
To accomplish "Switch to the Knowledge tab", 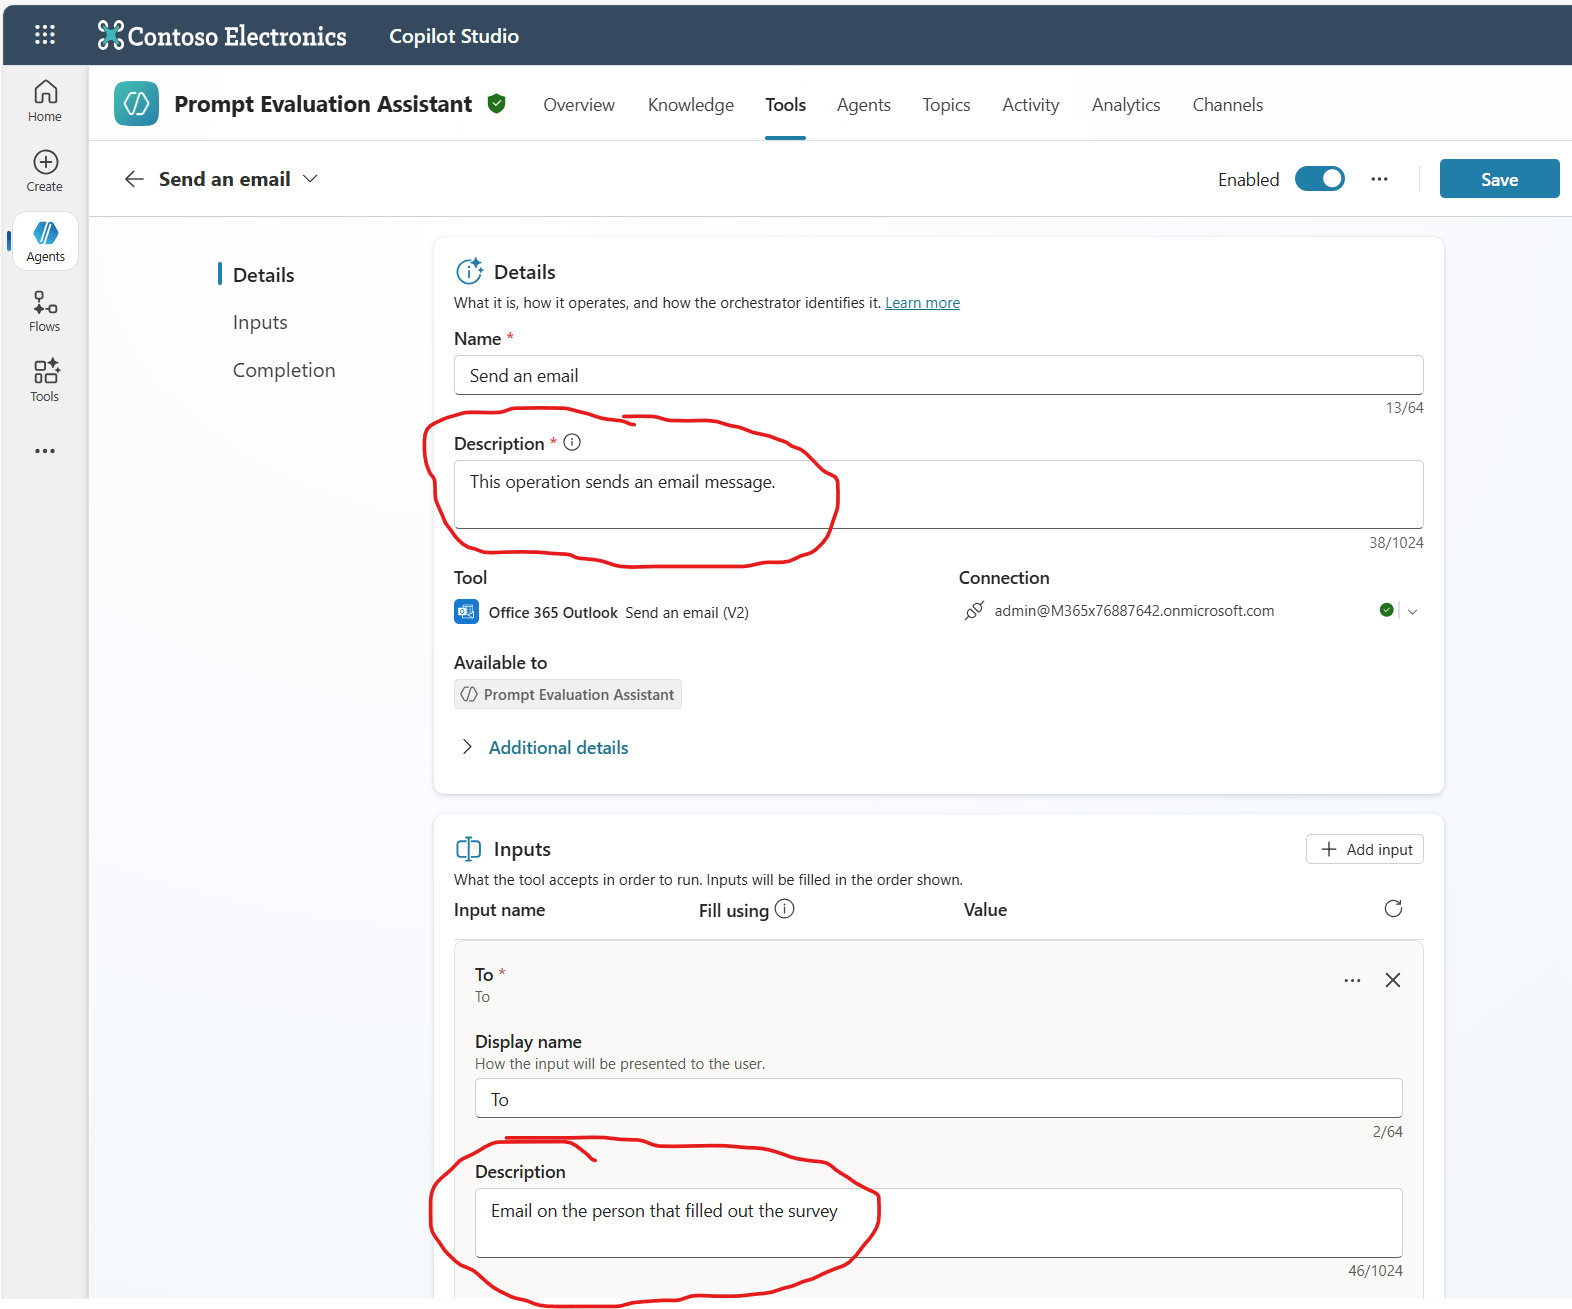I will [691, 105].
